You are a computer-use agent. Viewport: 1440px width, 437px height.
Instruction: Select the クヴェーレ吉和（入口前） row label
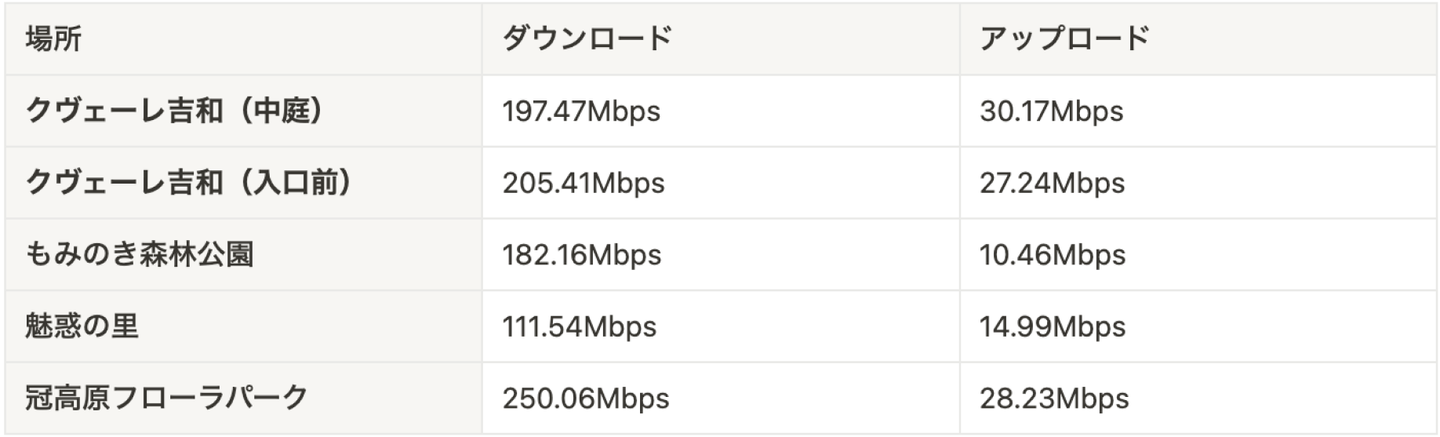coord(189,183)
